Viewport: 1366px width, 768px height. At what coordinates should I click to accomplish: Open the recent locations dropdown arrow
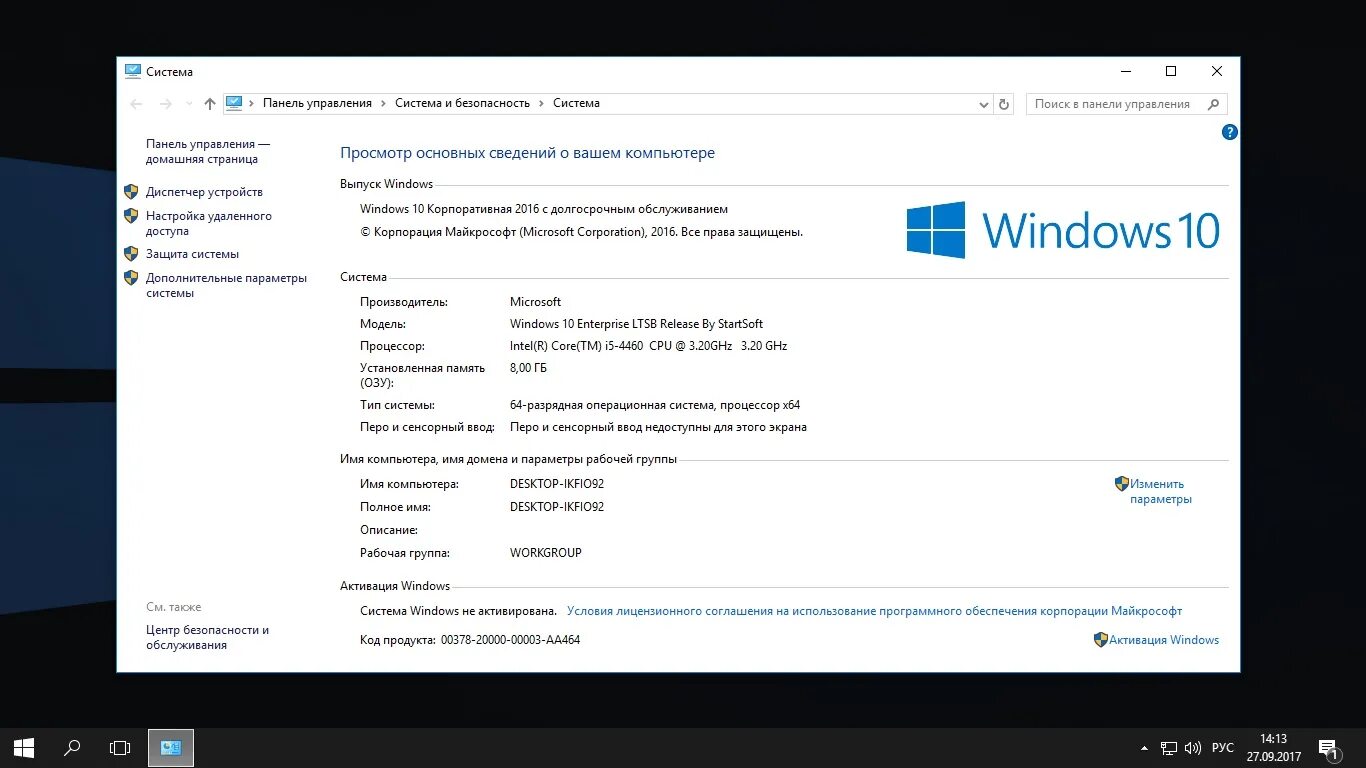coord(189,104)
